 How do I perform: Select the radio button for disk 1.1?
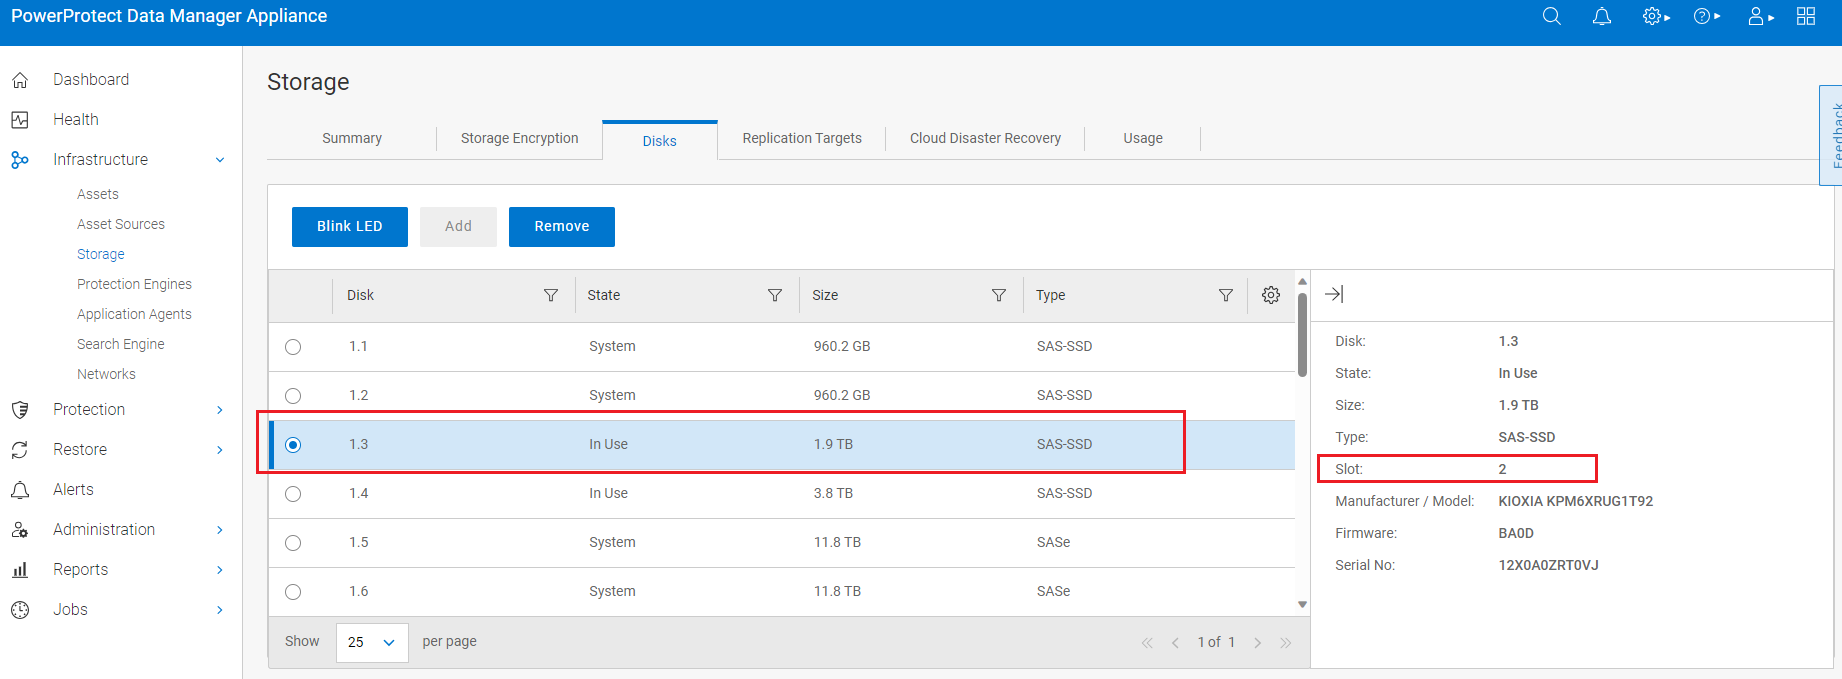pos(293,347)
